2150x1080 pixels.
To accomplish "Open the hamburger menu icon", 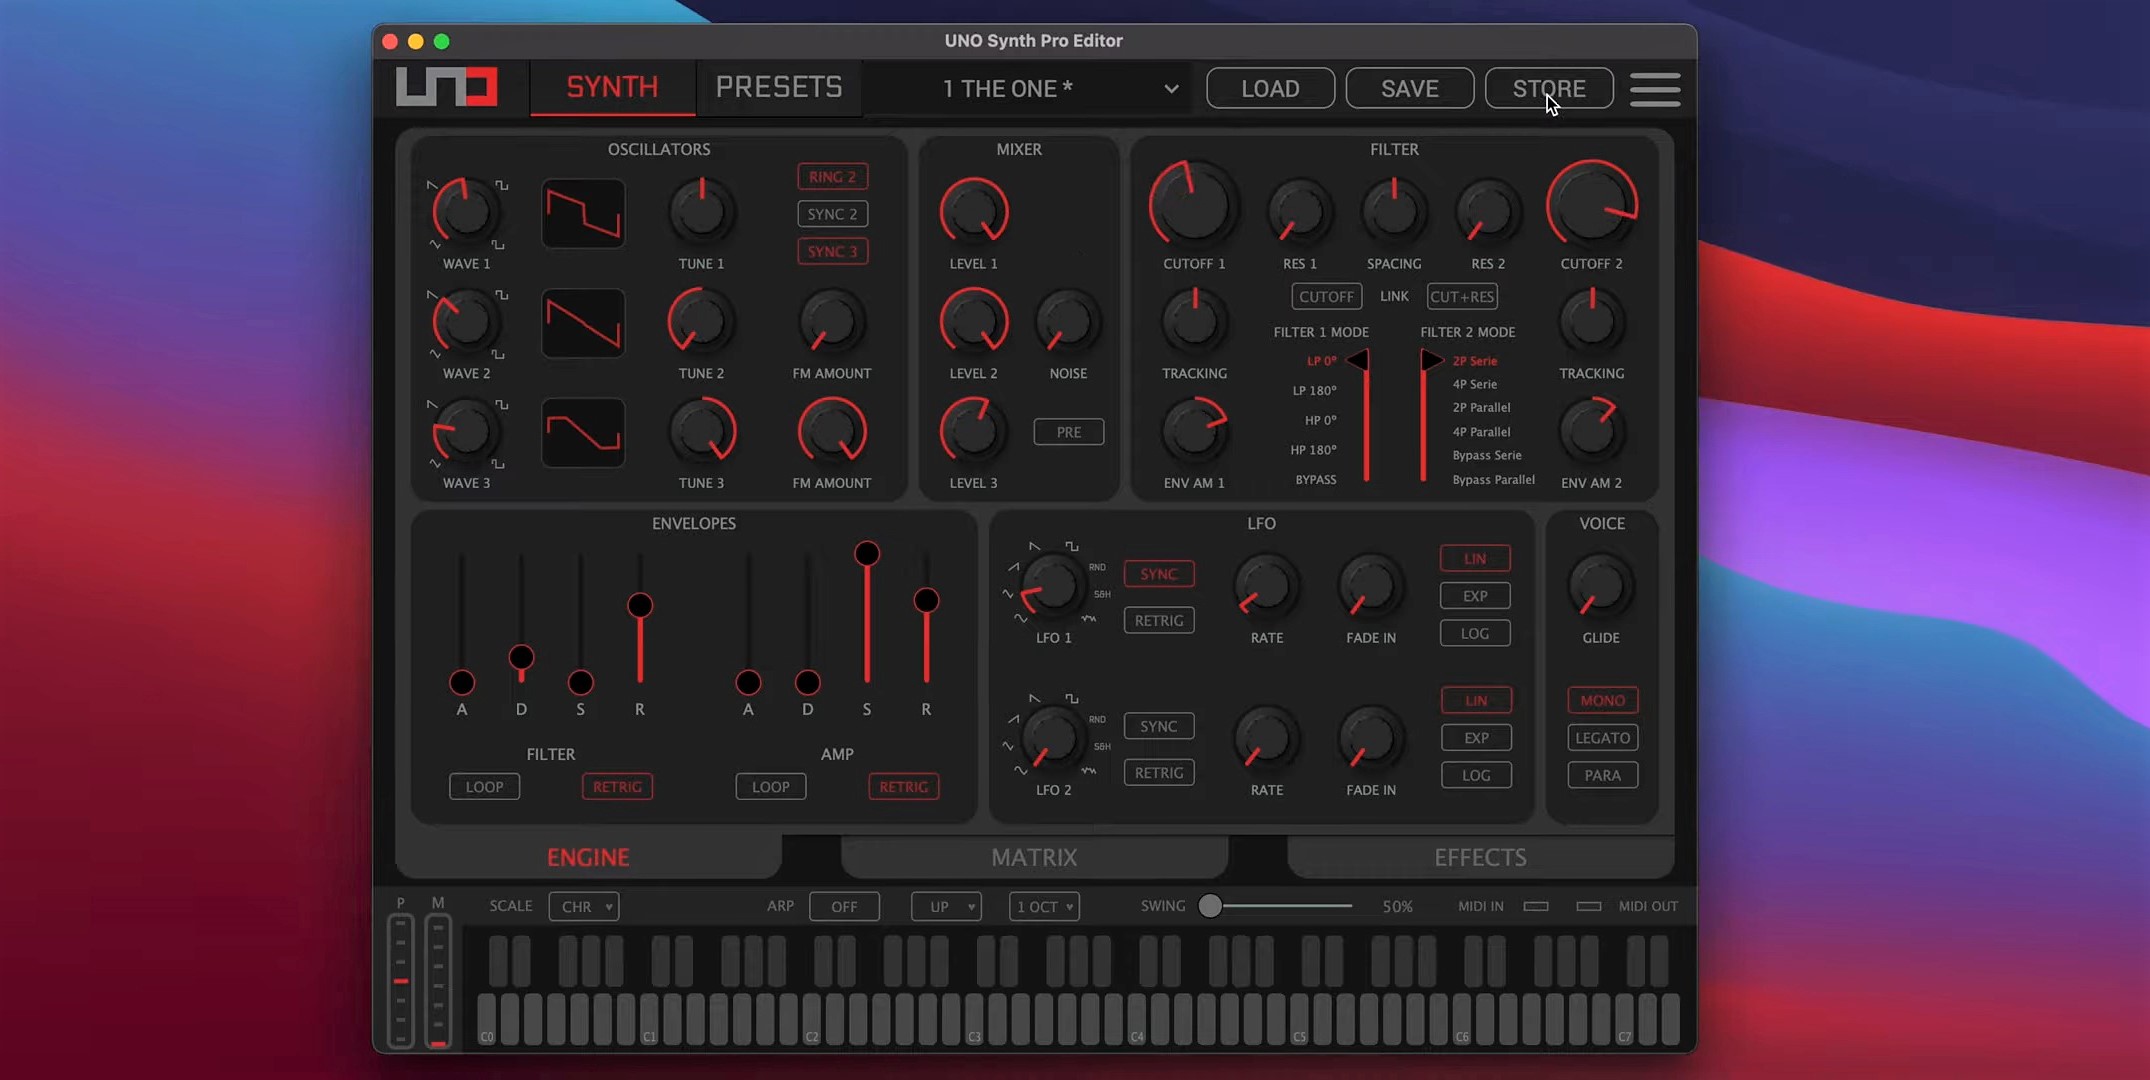I will pyautogui.click(x=1654, y=89).
